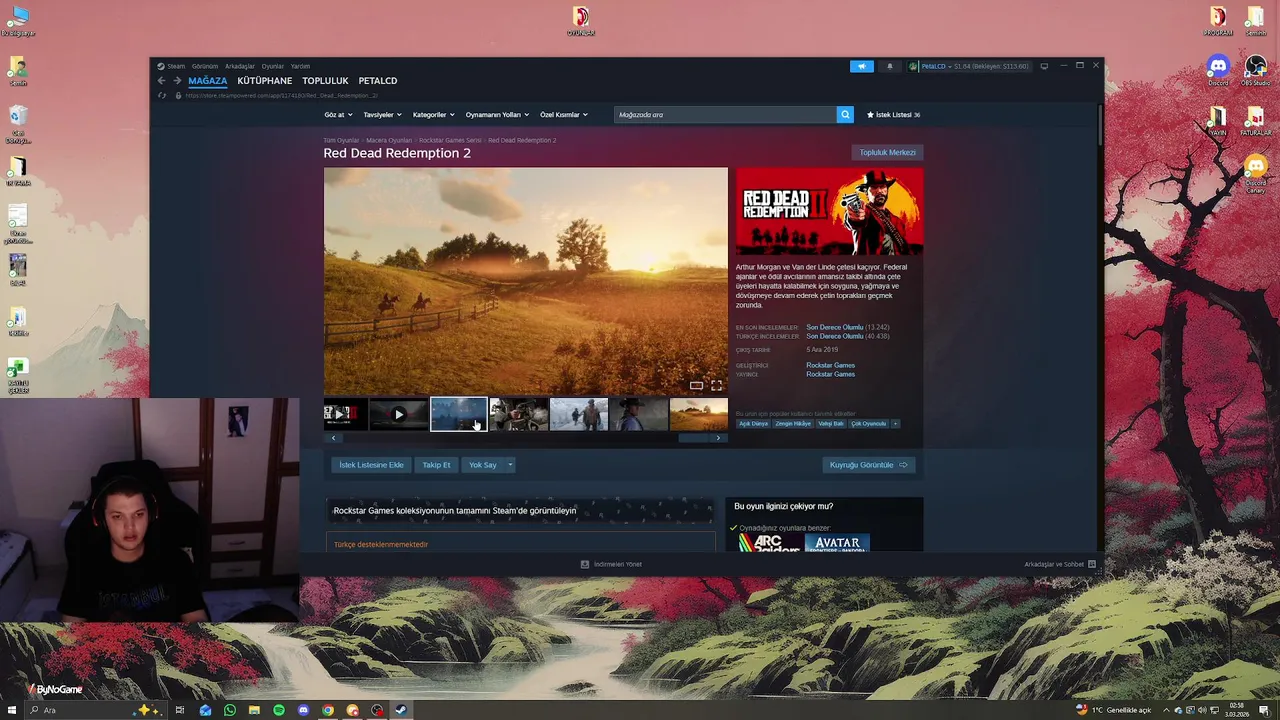Click the blue announcements megaphone icon
This screenshot has height=720, width=1280.
(x=862, y=66)
